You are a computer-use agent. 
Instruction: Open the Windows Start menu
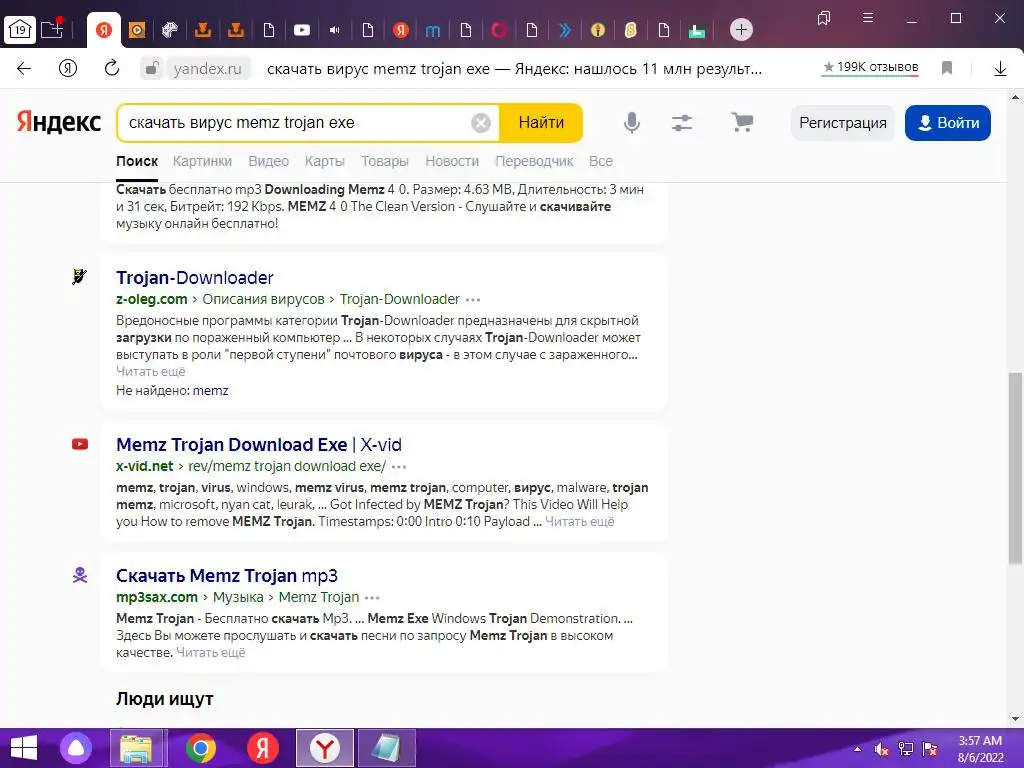coord(24,748)
